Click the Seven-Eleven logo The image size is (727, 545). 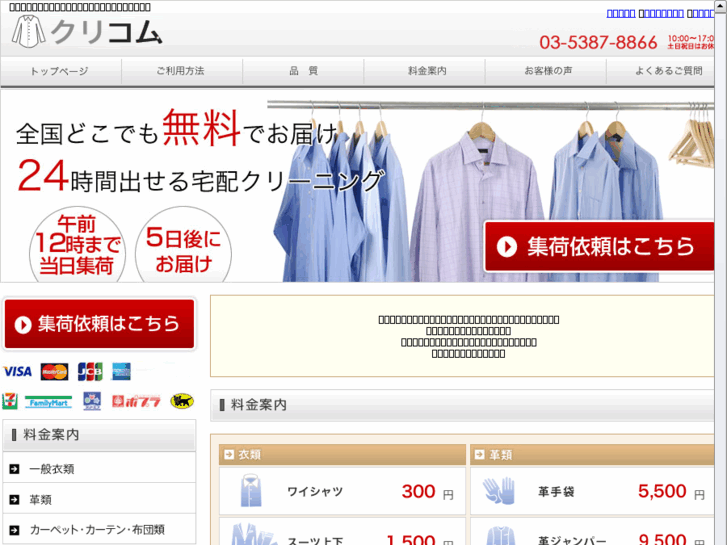click(10, 401)
